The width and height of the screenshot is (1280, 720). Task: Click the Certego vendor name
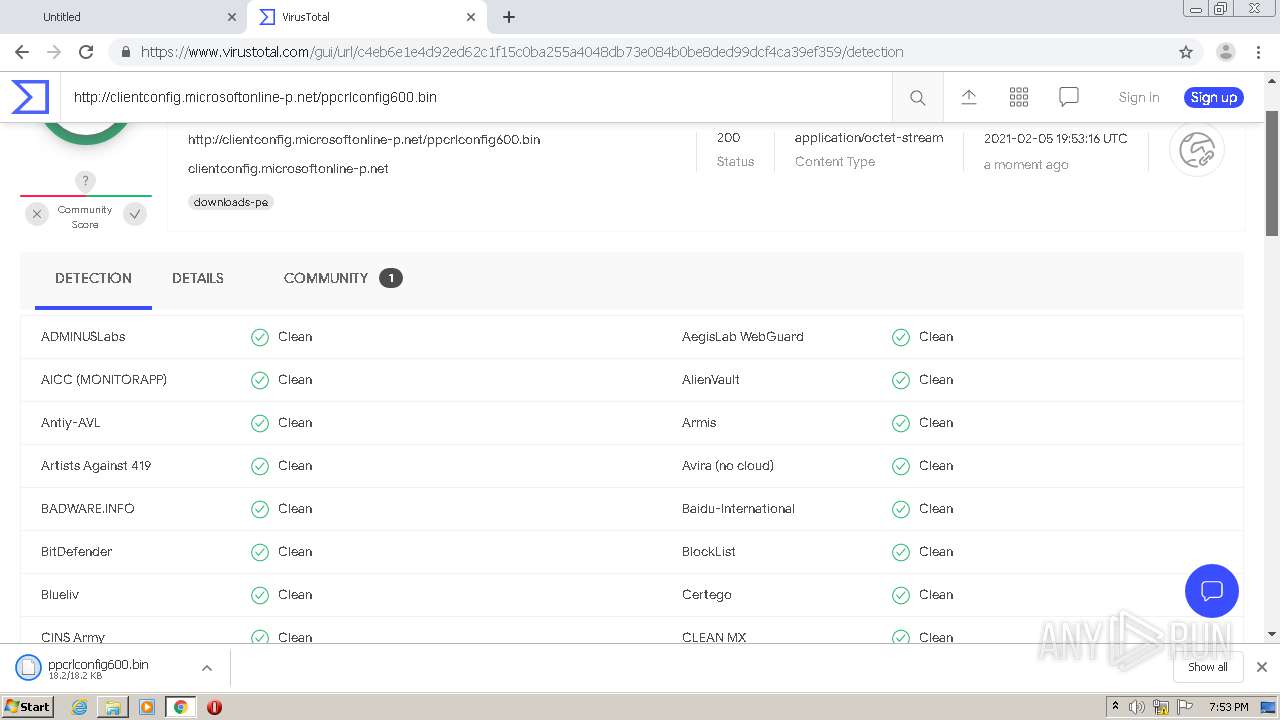coord(707,595)
